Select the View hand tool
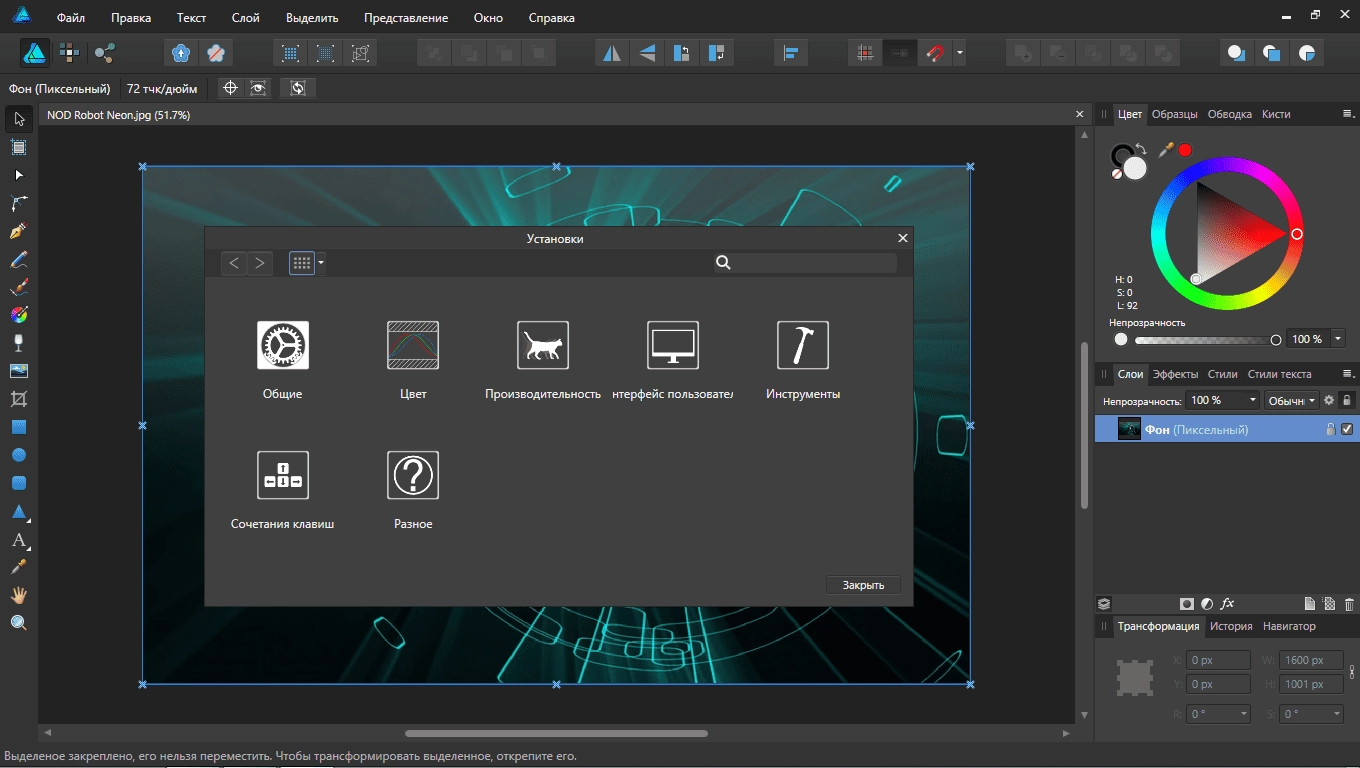 pyautogui.click(x=19, y=595)
